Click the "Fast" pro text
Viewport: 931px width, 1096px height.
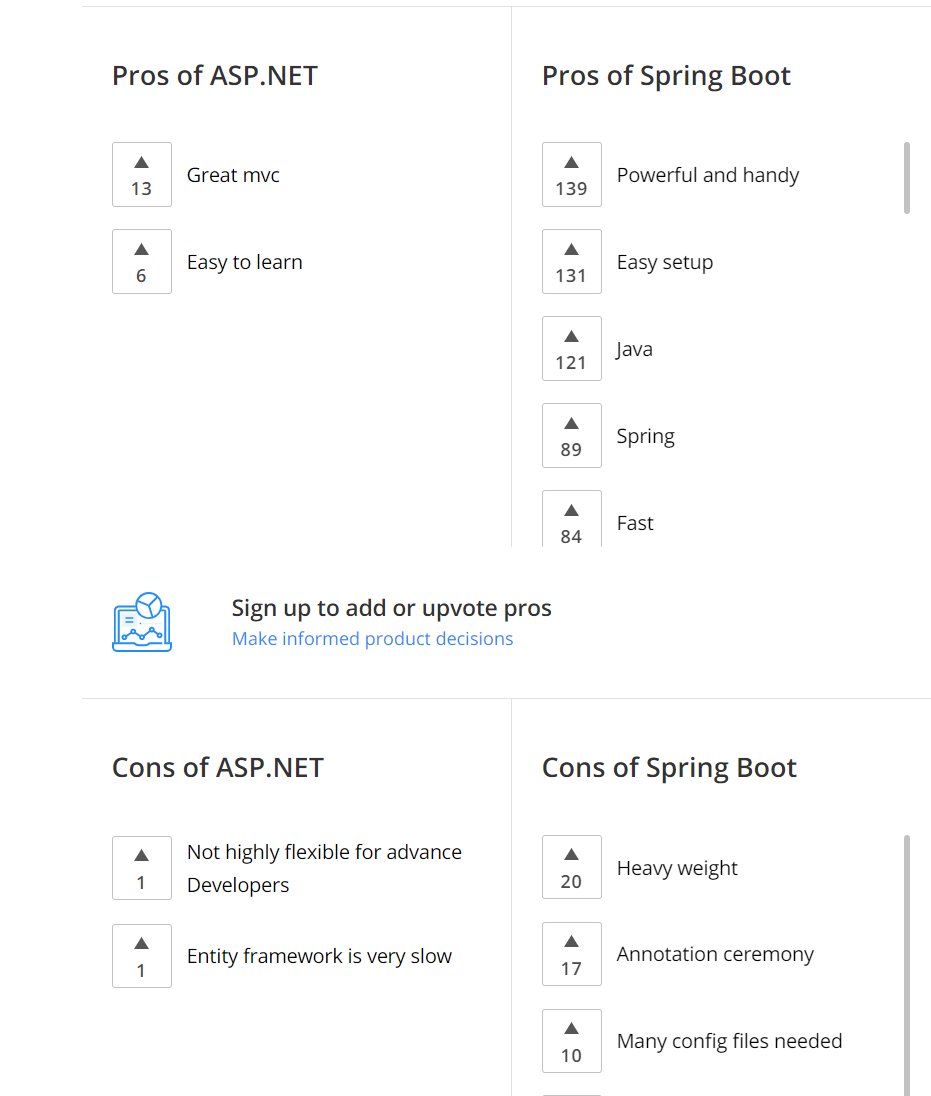(x=635, y=523)
